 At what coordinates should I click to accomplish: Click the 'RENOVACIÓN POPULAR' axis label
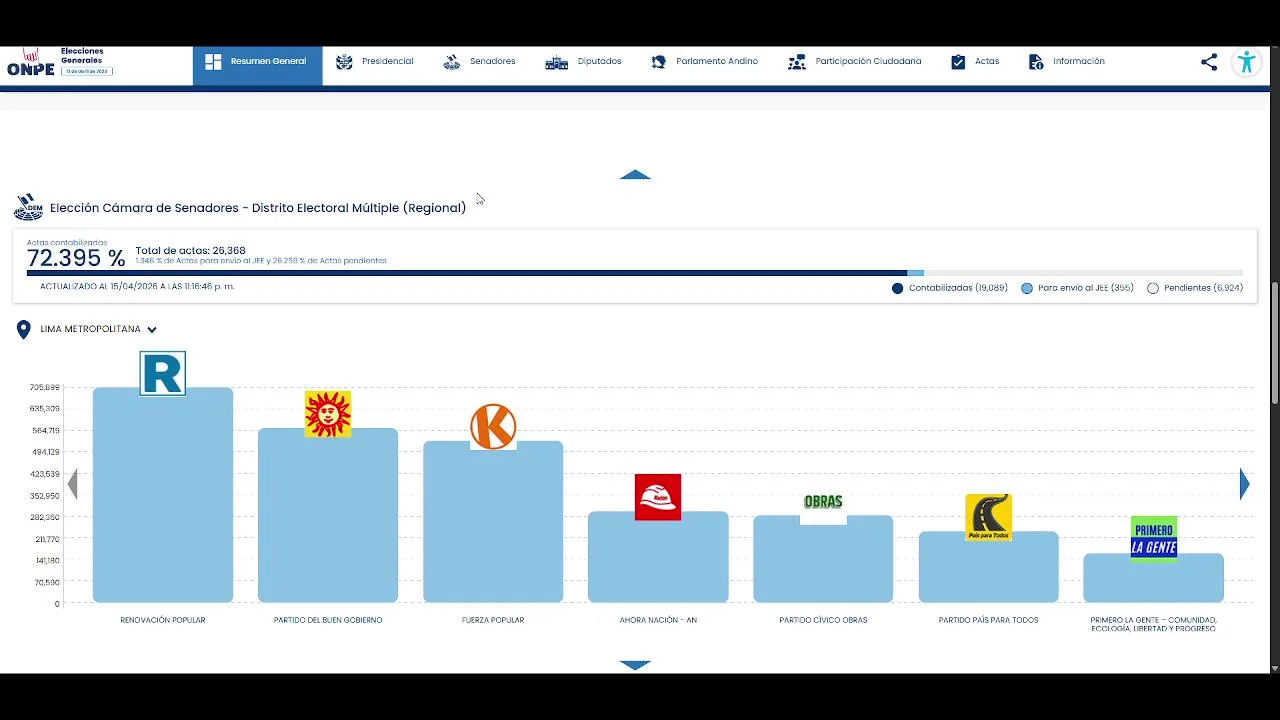[x=163, y=620]
